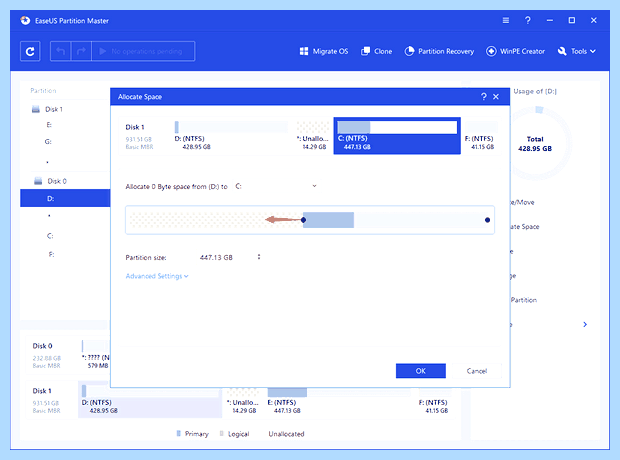This screenshot has height=460, width=620.
Task: Launch Partition Recovery
Action: tap(439, 51)
